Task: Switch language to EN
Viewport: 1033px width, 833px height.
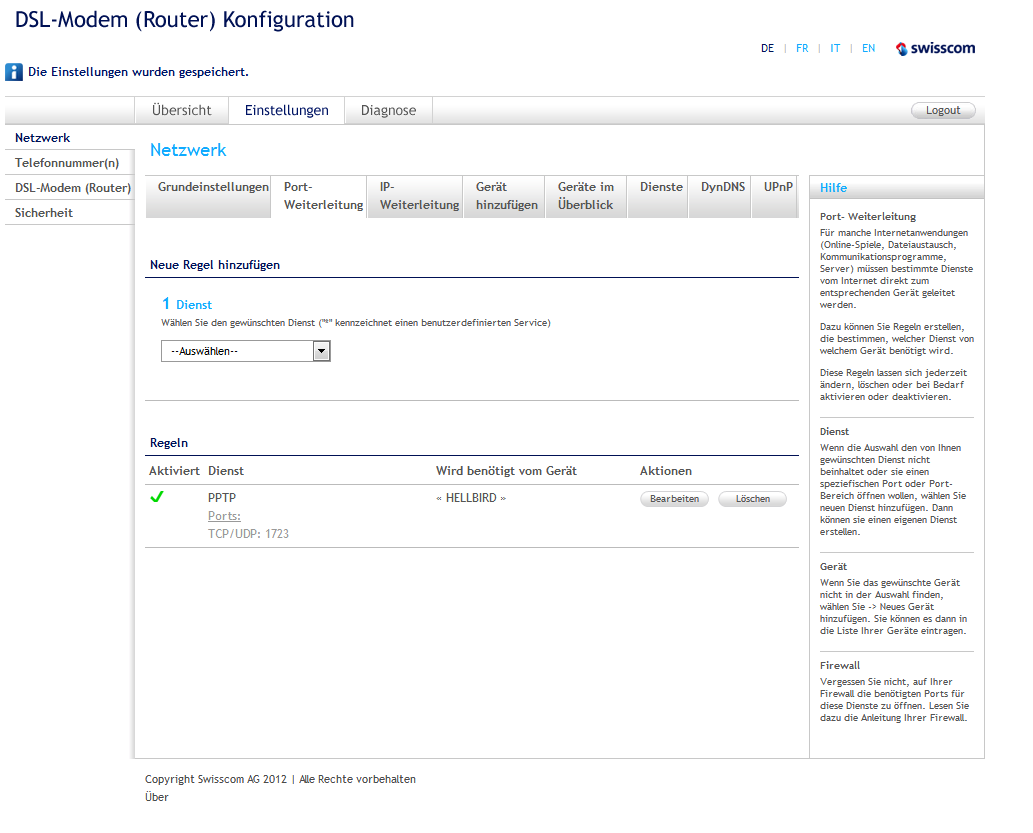Action: coord(868,48)
